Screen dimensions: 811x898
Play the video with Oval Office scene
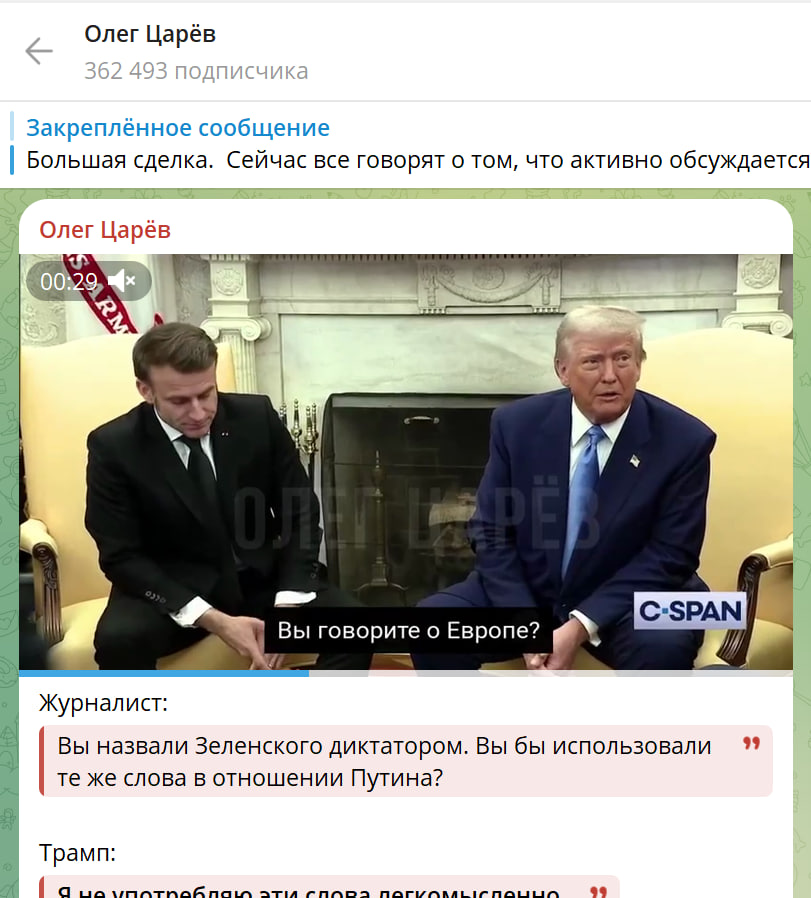406,462
